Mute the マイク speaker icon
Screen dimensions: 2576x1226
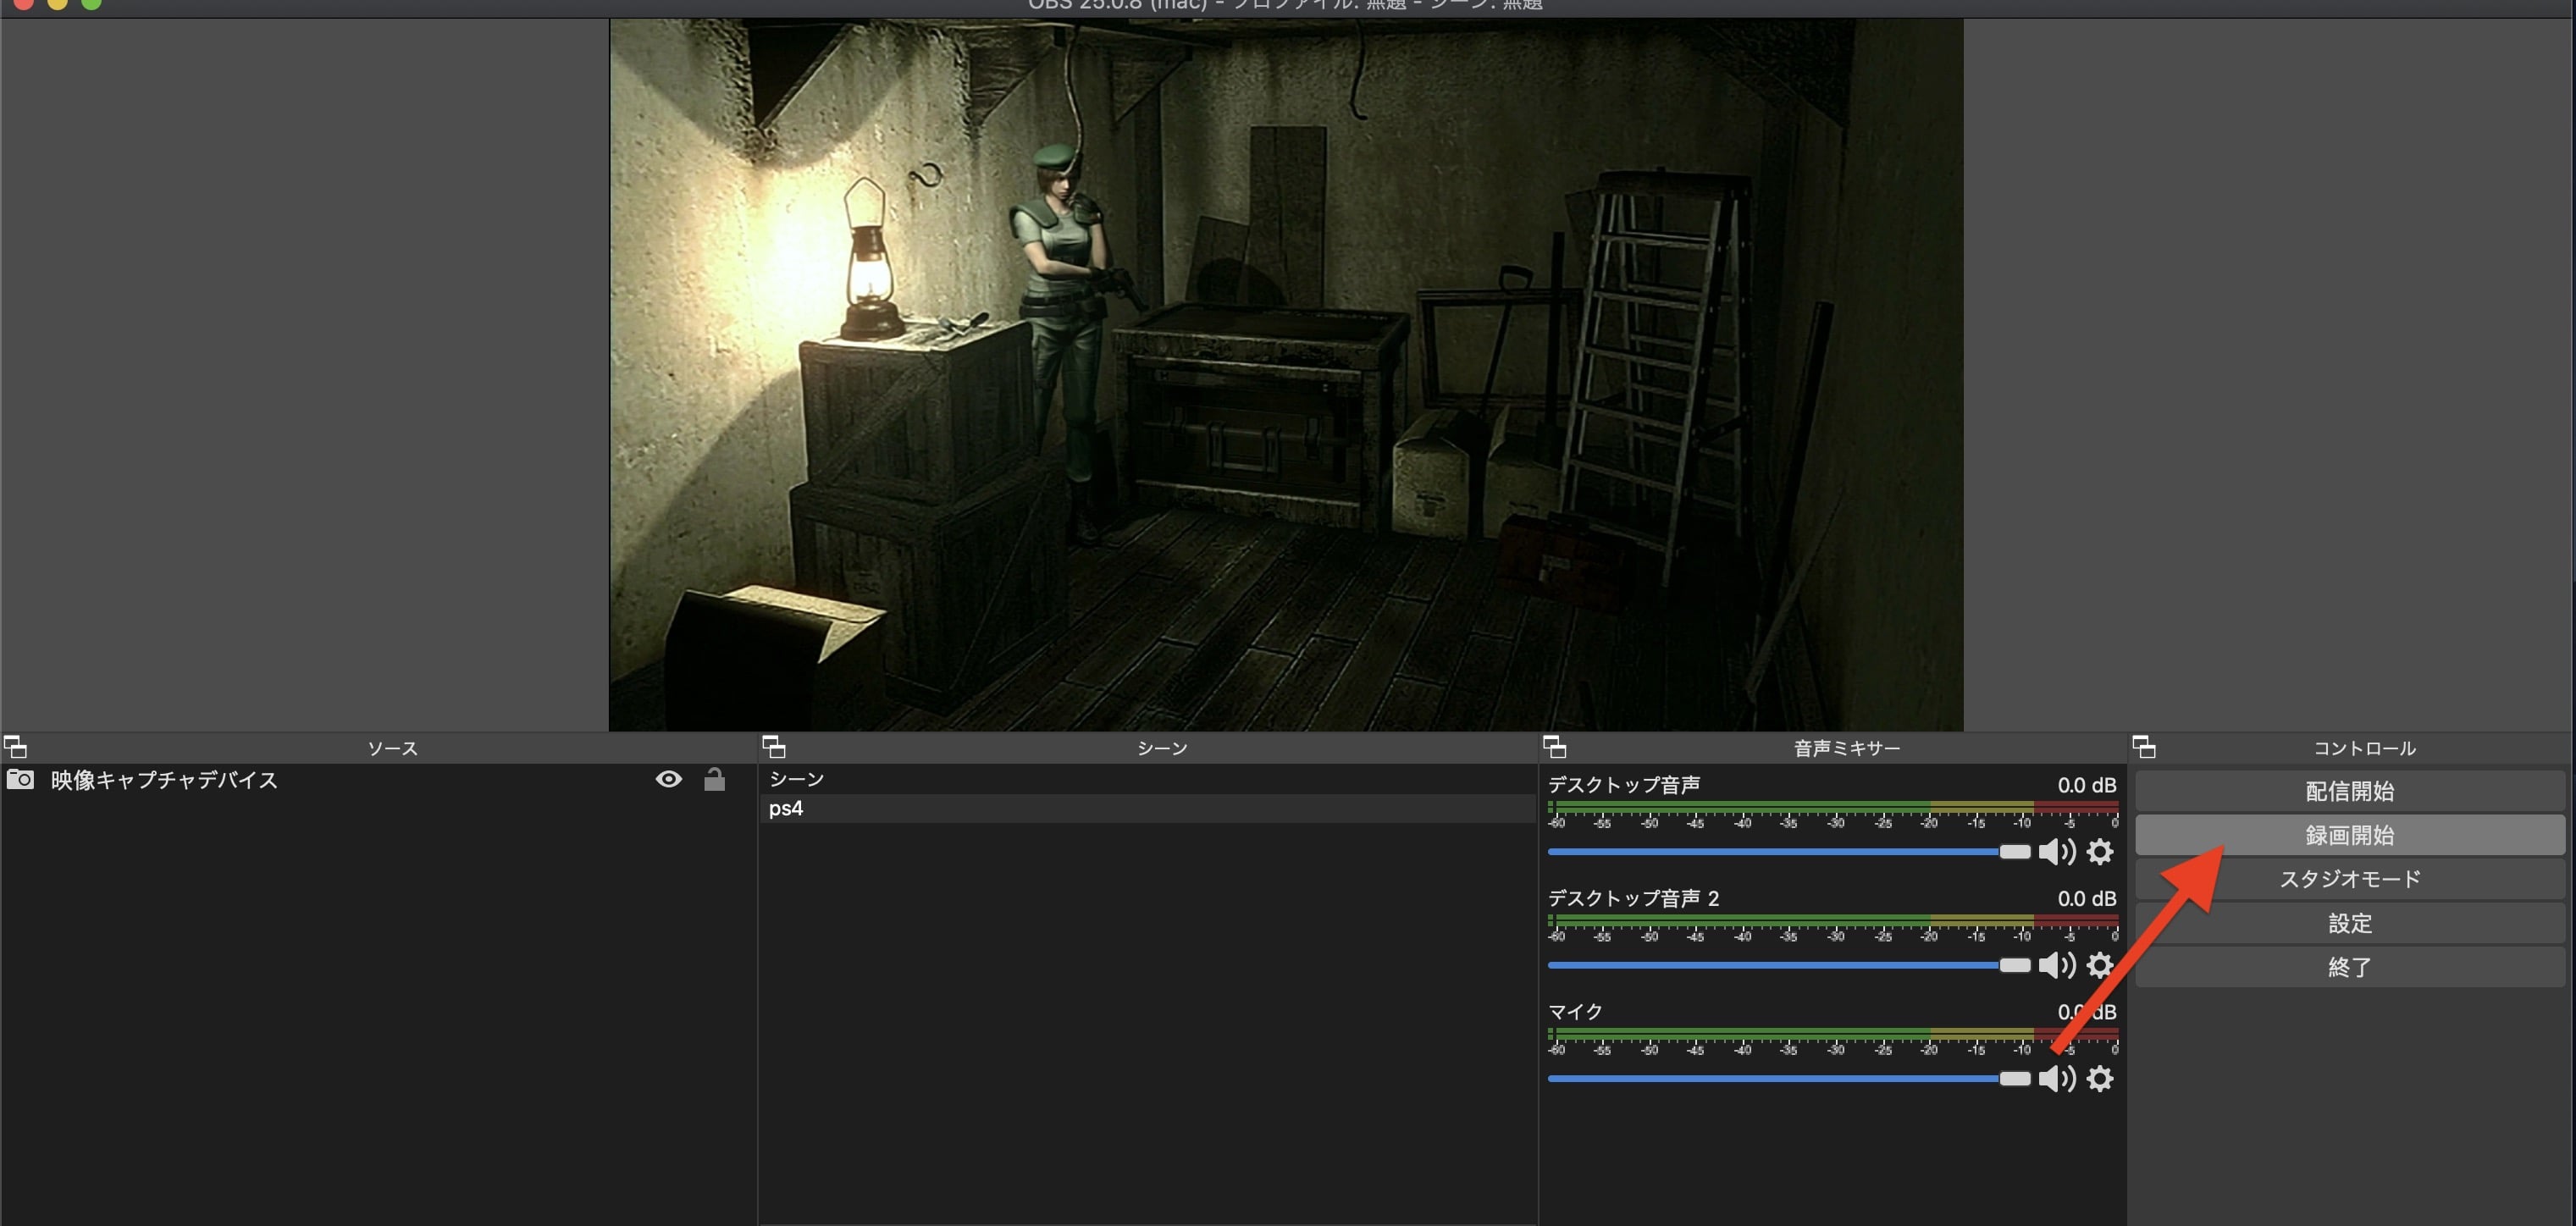(x=2056, y=1079)
